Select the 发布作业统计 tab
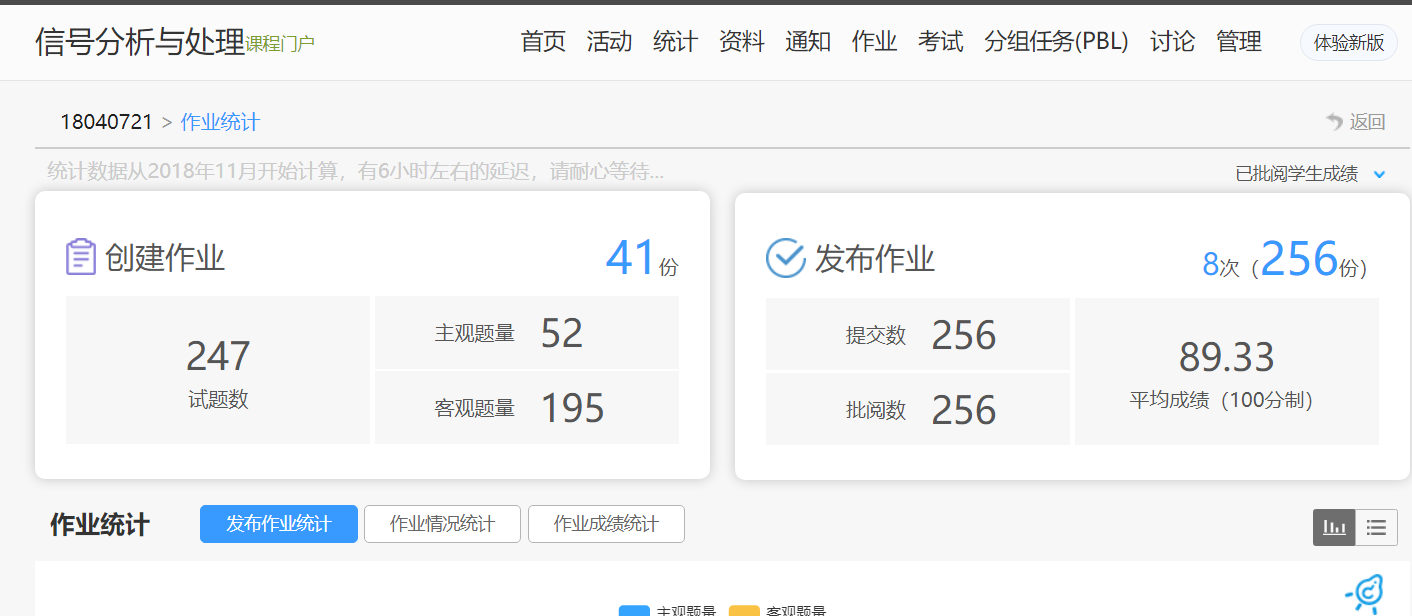The width and height of the screenshot is (1412, 616). 278,524
